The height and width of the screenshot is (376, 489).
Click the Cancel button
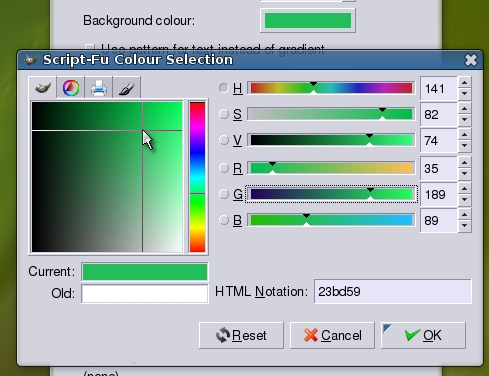tap(332, 335)
